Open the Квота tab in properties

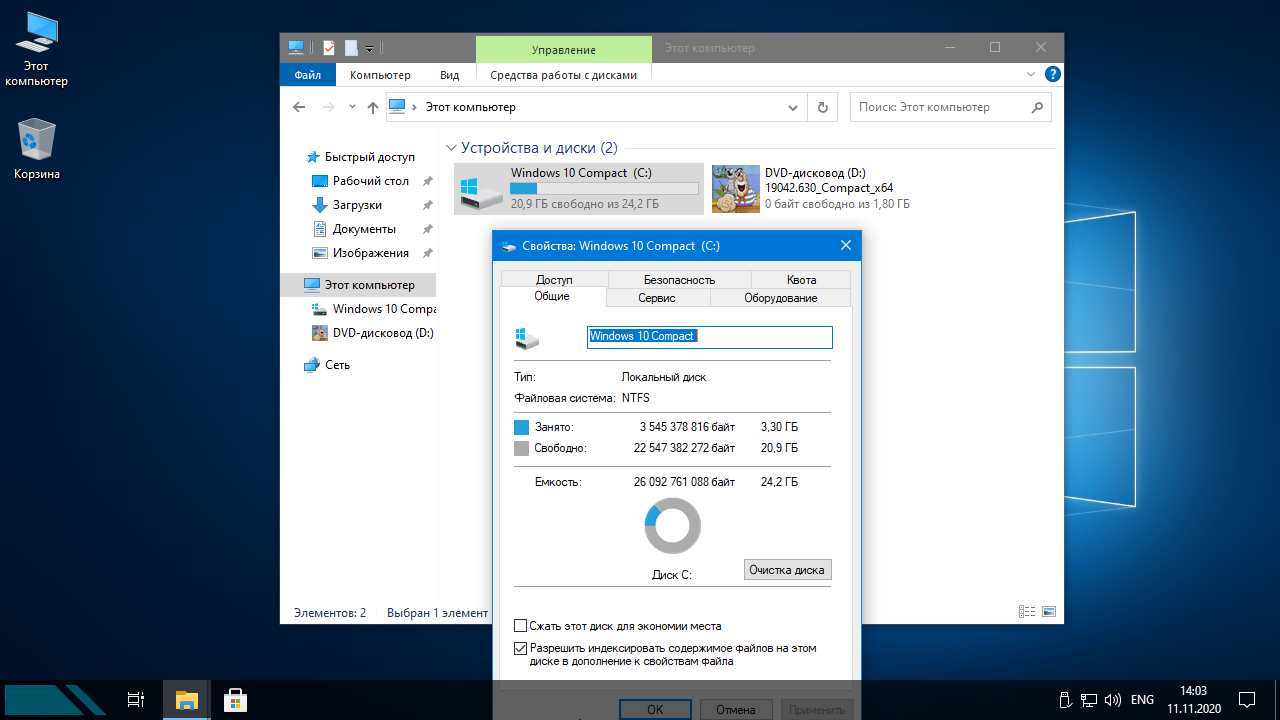(801, 280)
